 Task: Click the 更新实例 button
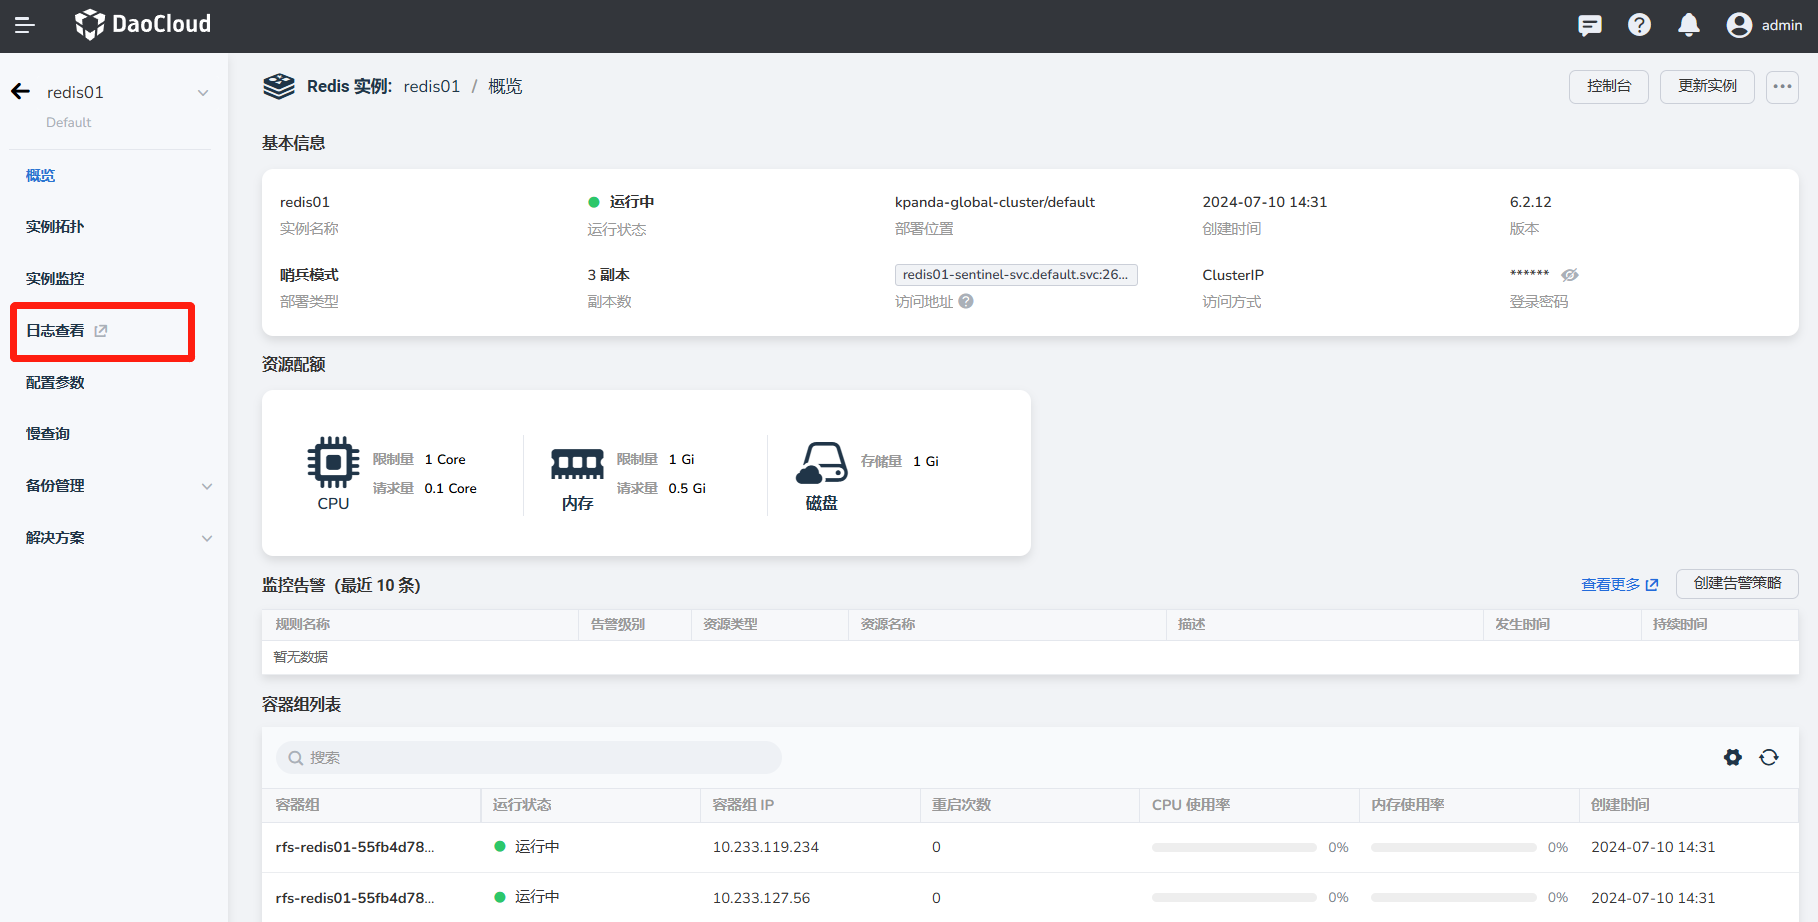pyautogui.click(x=1707, y=87)
